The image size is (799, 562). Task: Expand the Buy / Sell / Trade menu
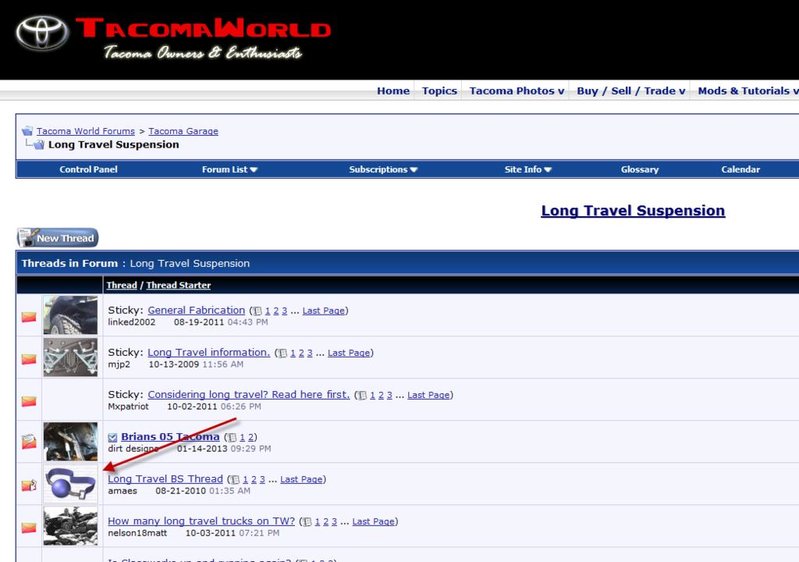(x=631, y=91)
